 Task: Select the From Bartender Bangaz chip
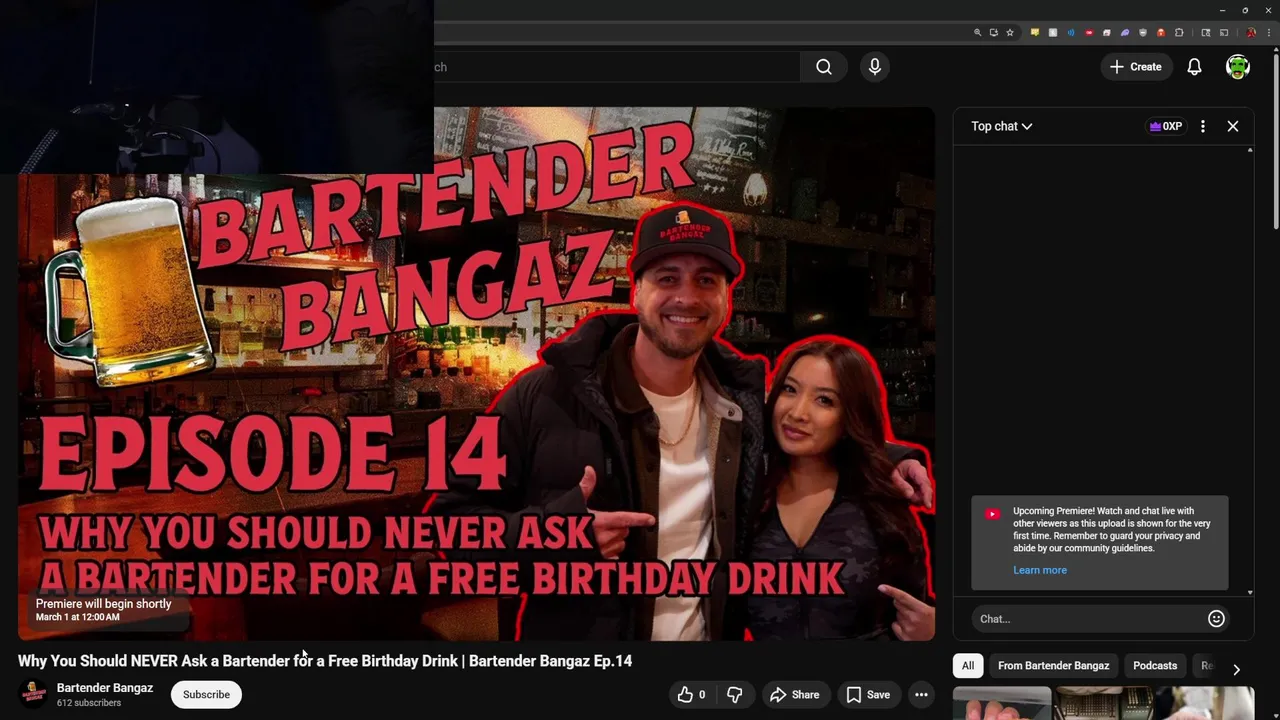[x=1053, y=666]
